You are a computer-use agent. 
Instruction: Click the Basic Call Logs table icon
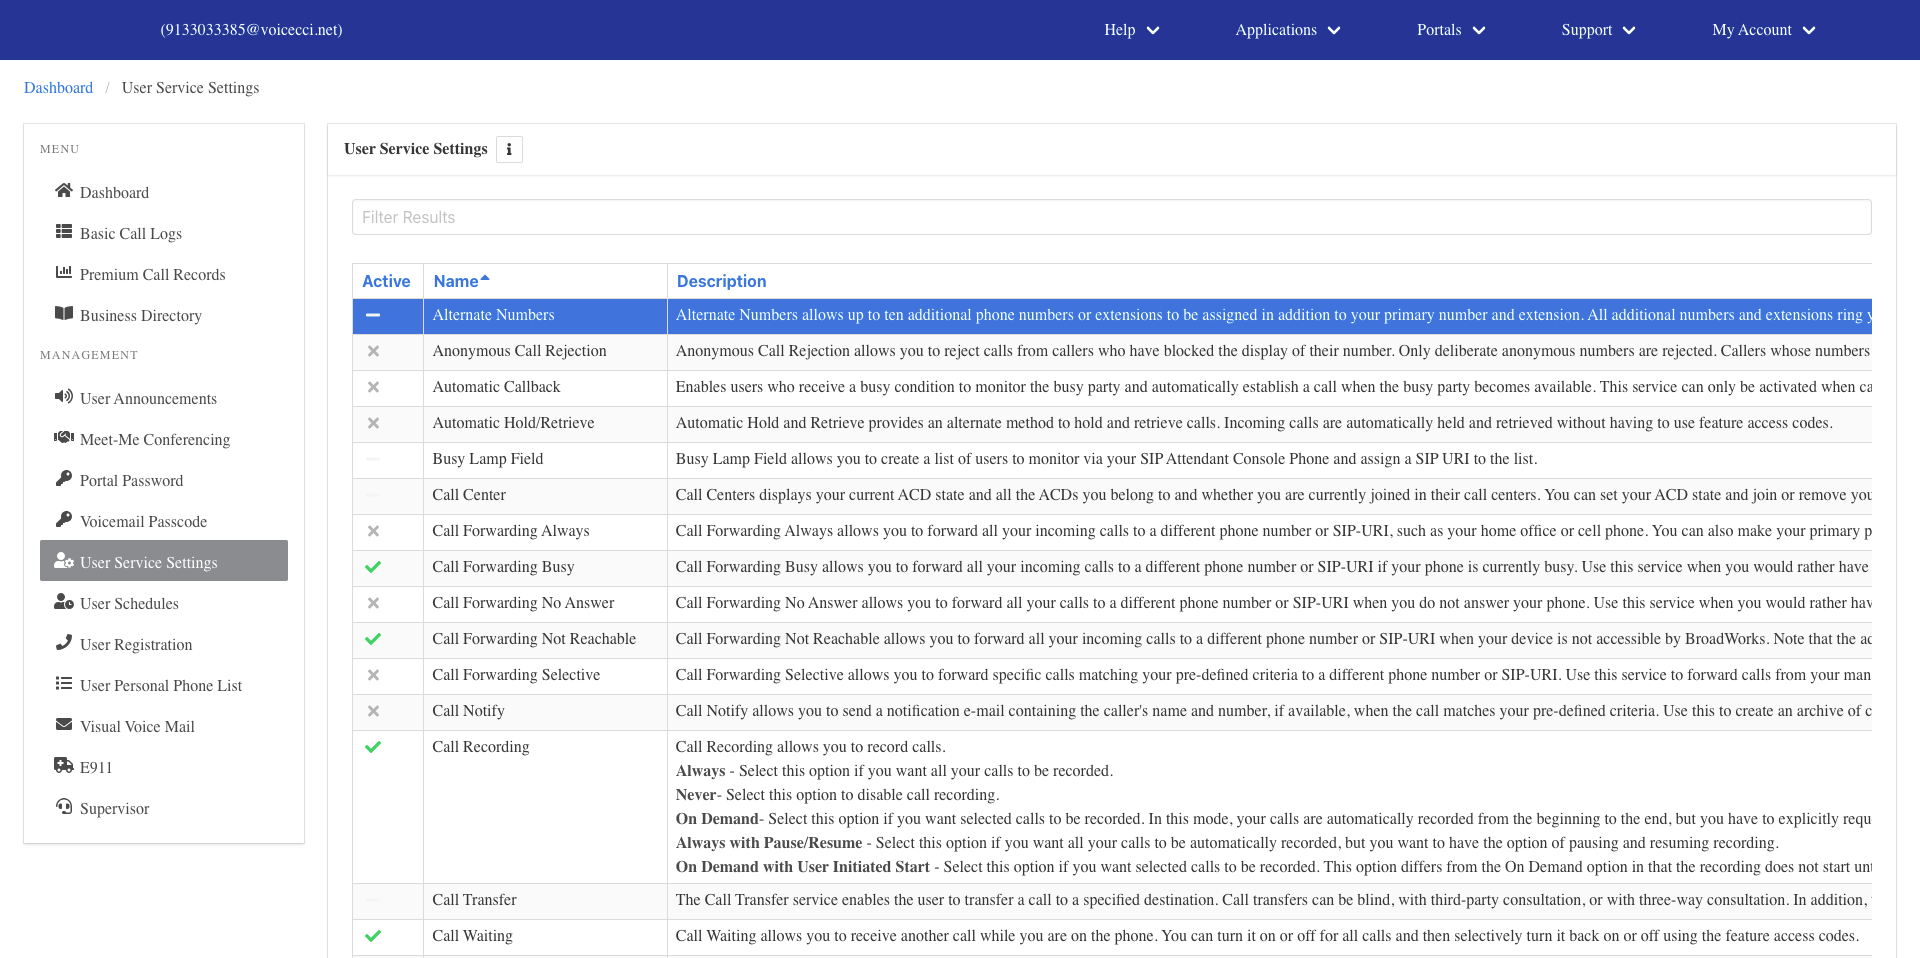(64, 231)
